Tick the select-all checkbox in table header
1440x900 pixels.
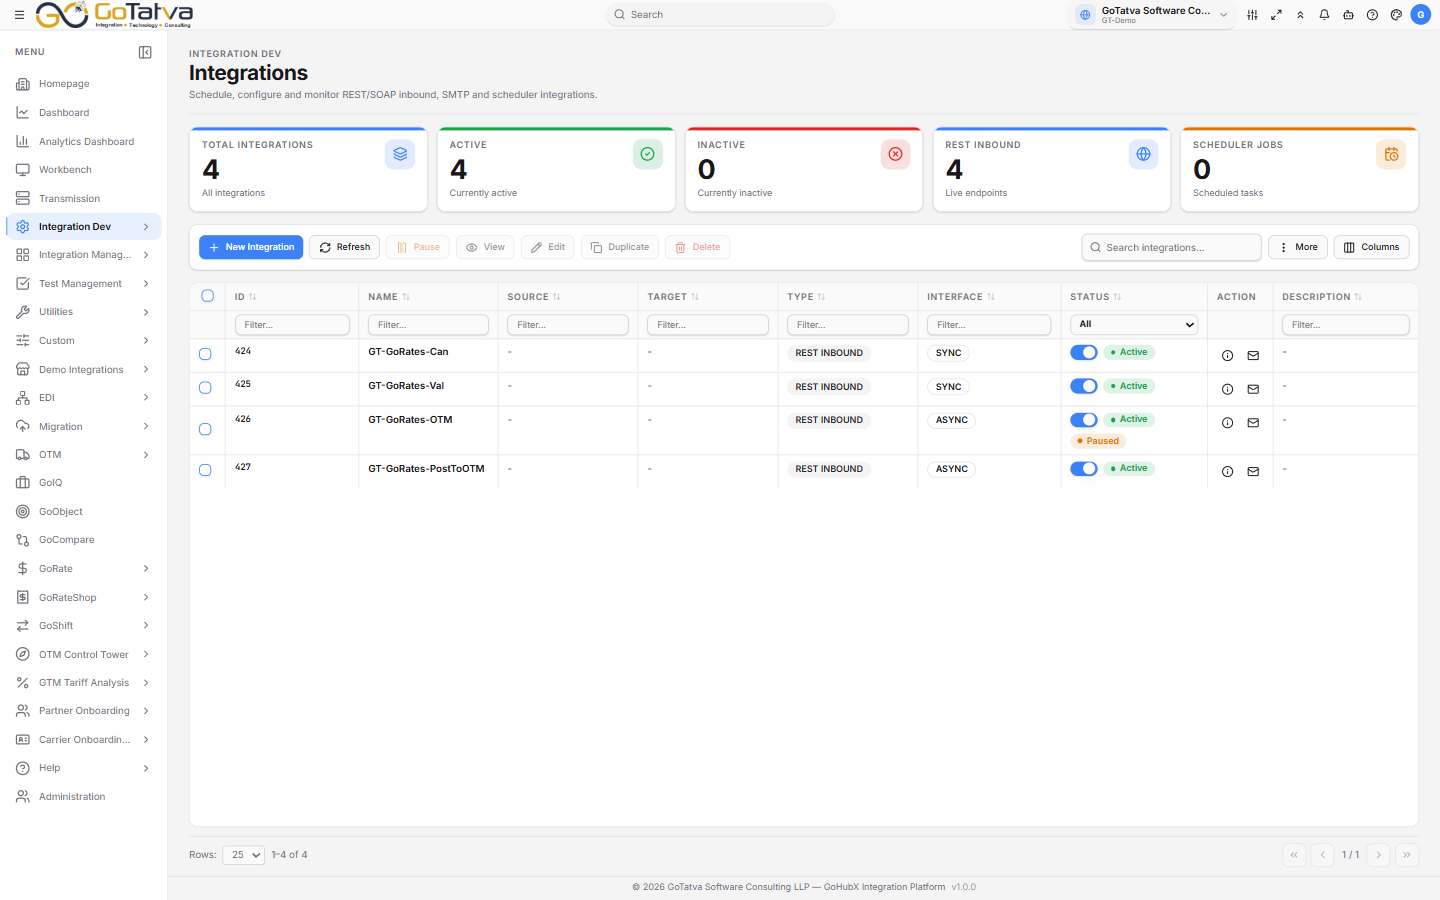(x=208, y=296)
